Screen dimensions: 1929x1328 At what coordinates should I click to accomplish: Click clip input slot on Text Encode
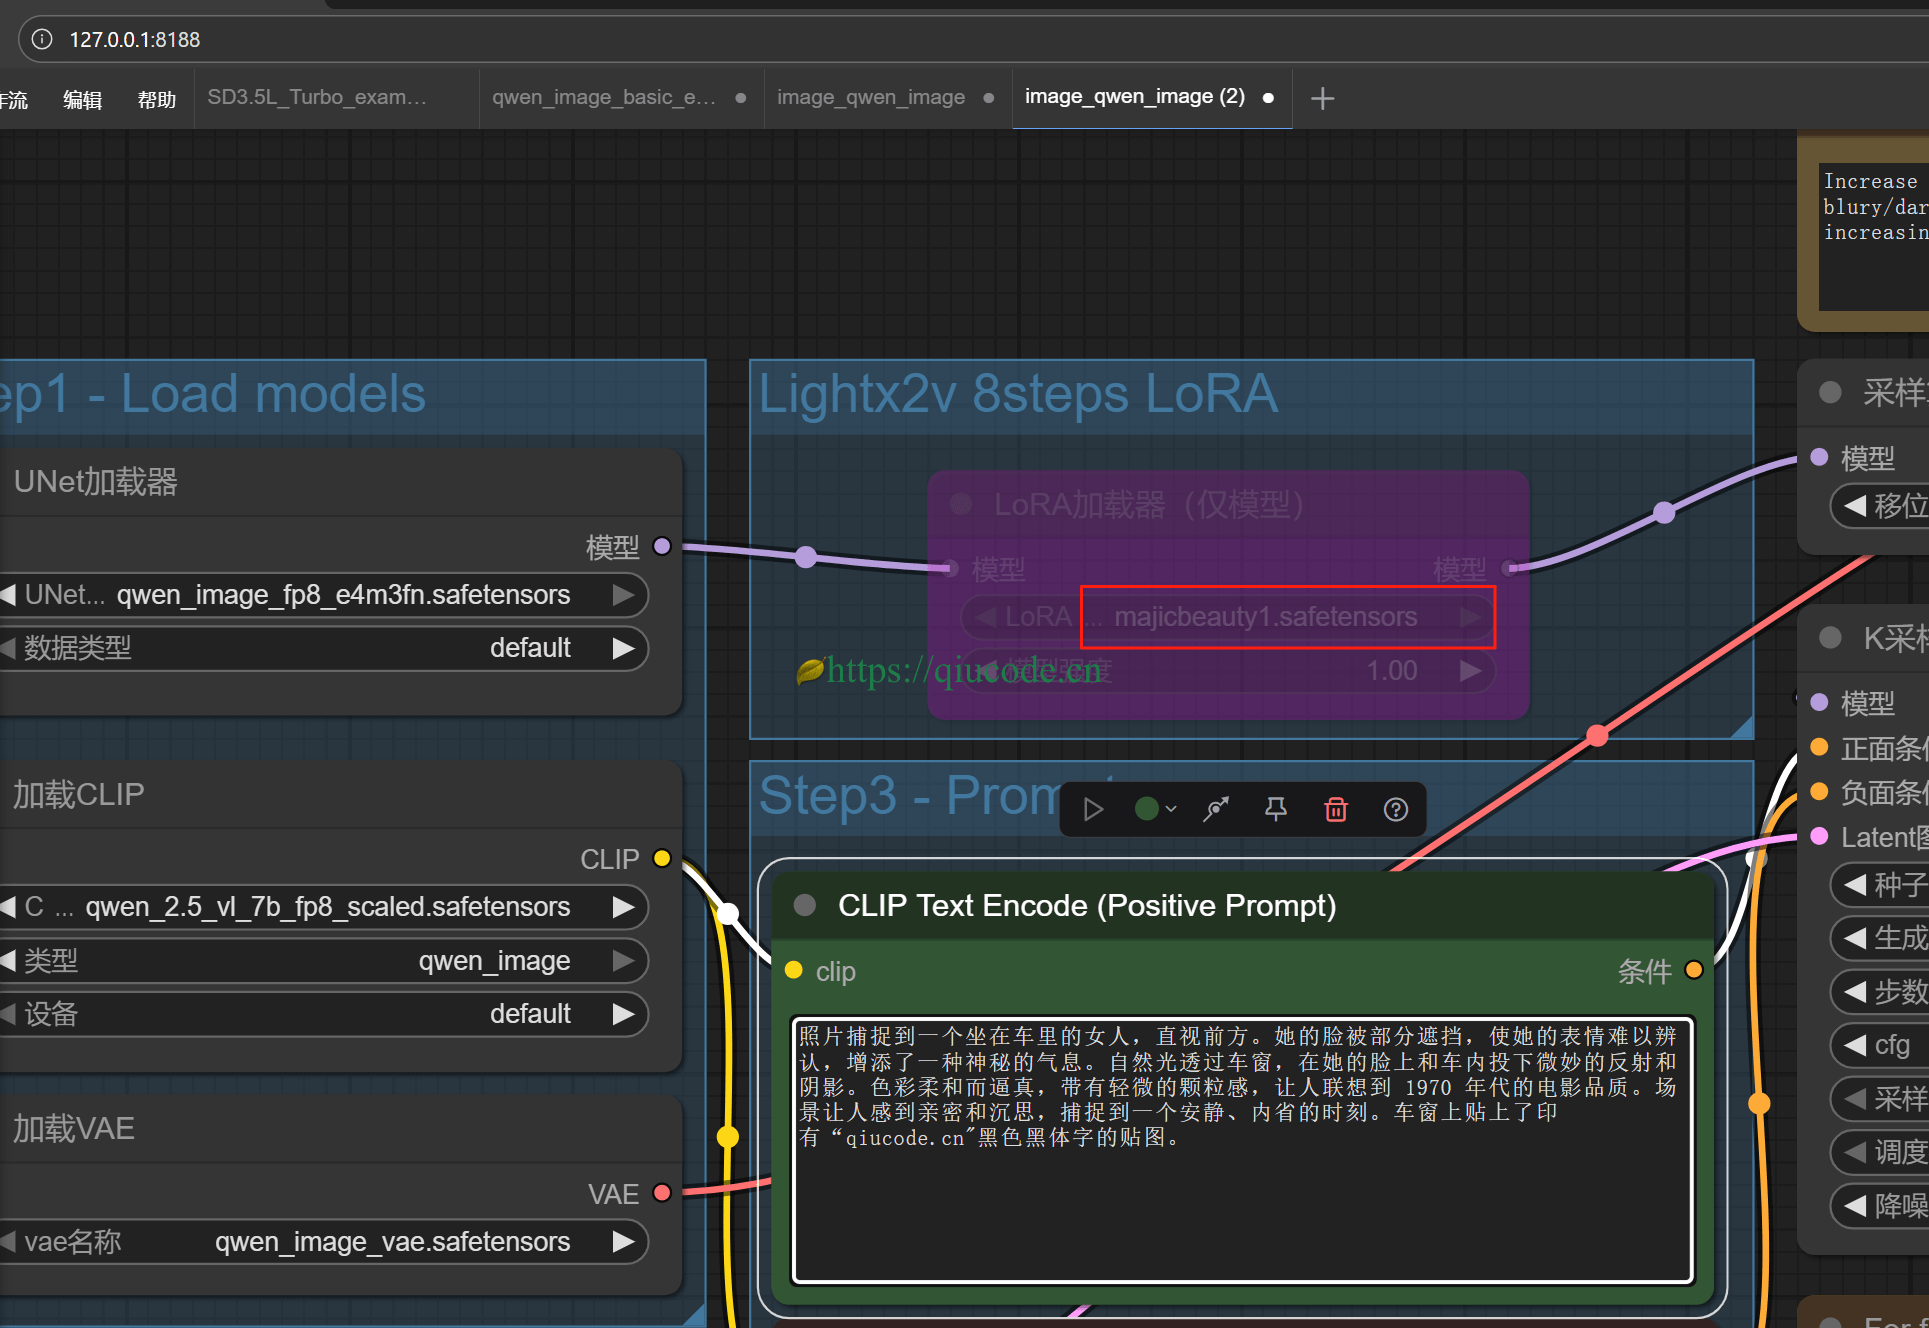[794, 970]
